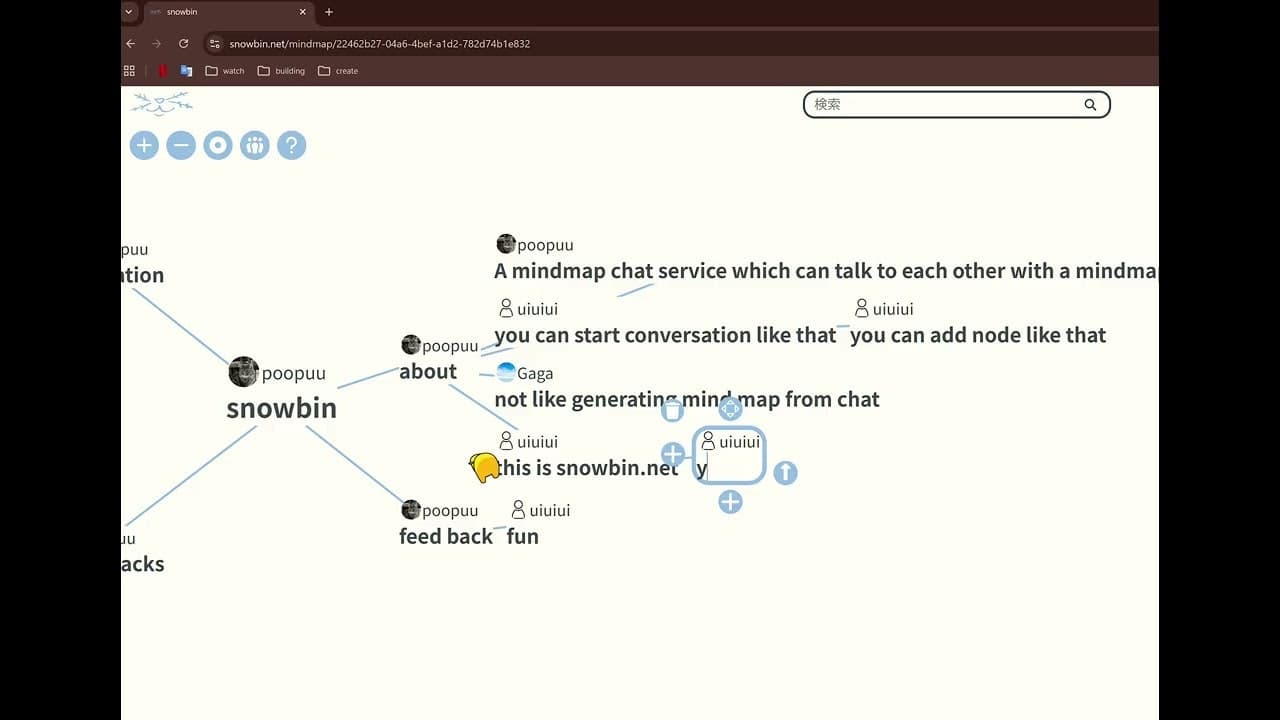
Task: Open help via the question mark icon
Action: (x=291, y=145)
